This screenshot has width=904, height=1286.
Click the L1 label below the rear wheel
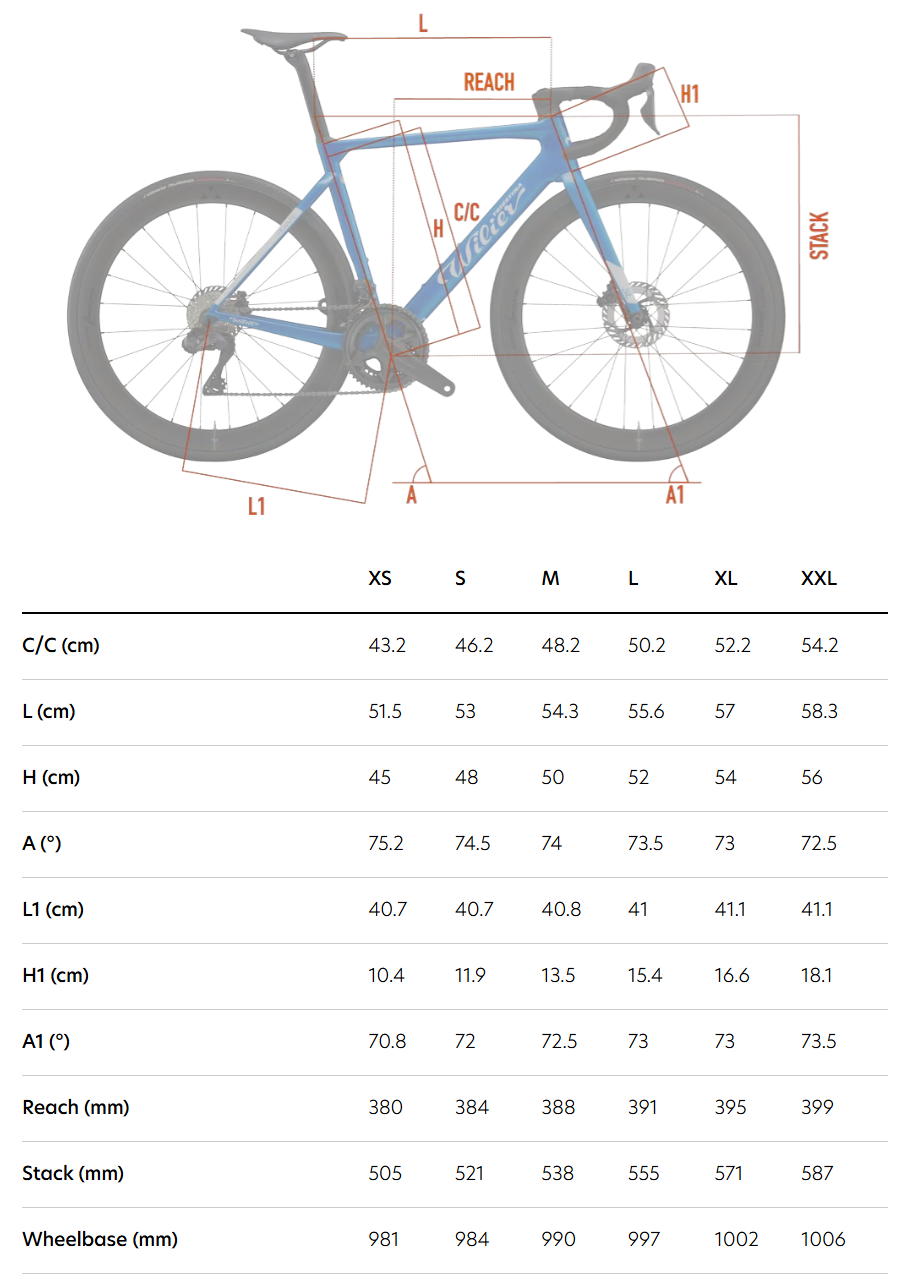tap(257, 506)
